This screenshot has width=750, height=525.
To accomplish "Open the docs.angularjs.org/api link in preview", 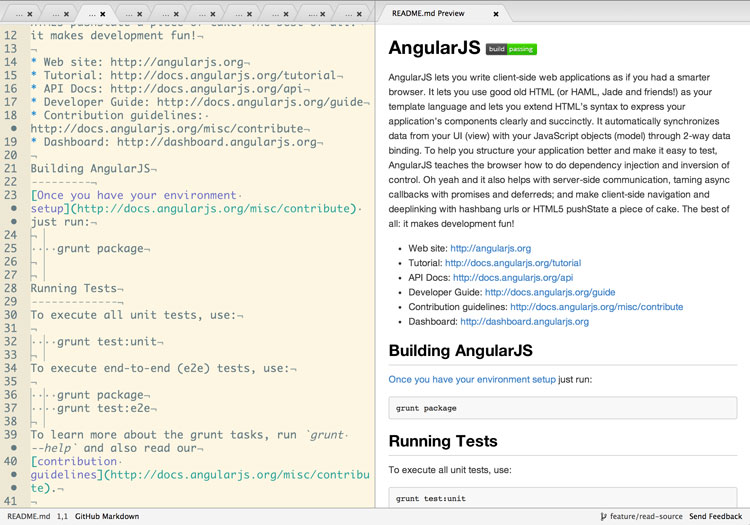I will coord(513,278).
